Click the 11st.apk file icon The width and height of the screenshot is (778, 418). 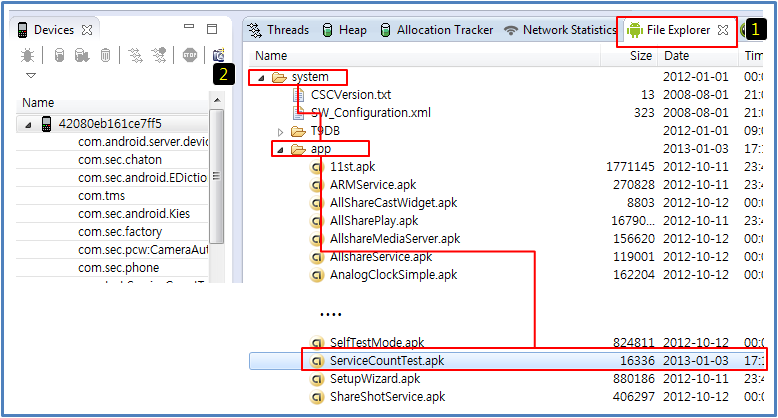pos(317,167)
